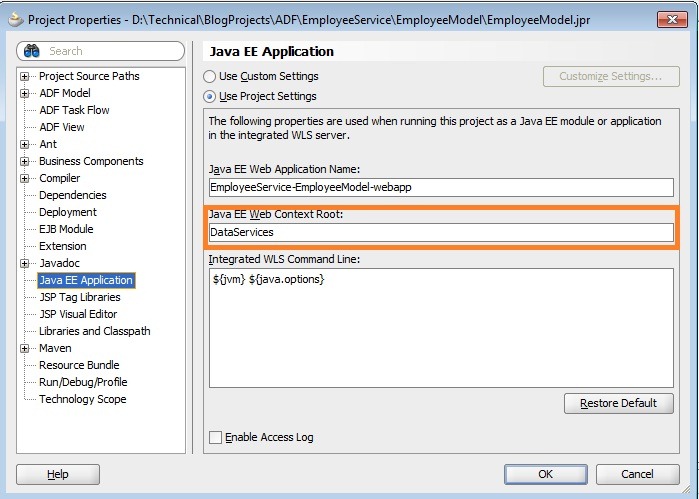Expand the ADF Model tree node
Viewport: 699px width, 499px height.
25,94
